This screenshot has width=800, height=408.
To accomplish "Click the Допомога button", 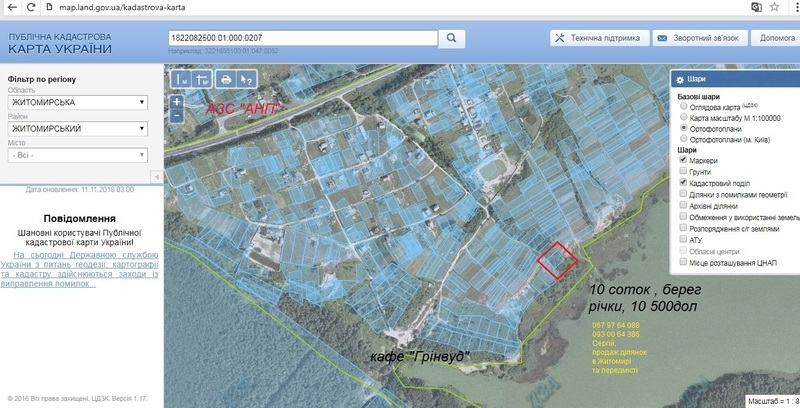I will pos(776,38).
